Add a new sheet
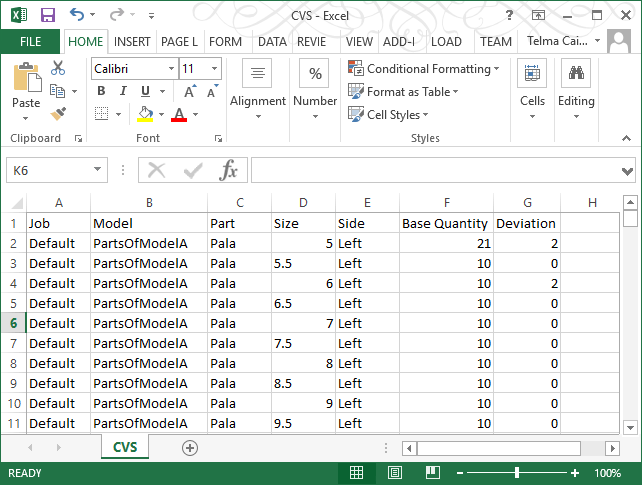 click(x=190, y=448)
